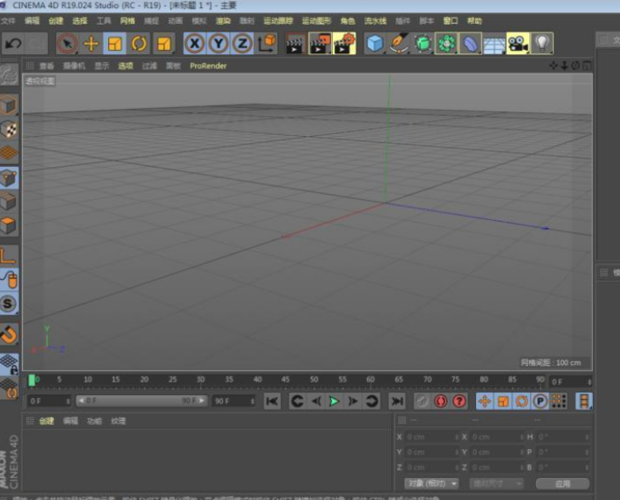Toggle the Z axis lock

coord(242,43)
